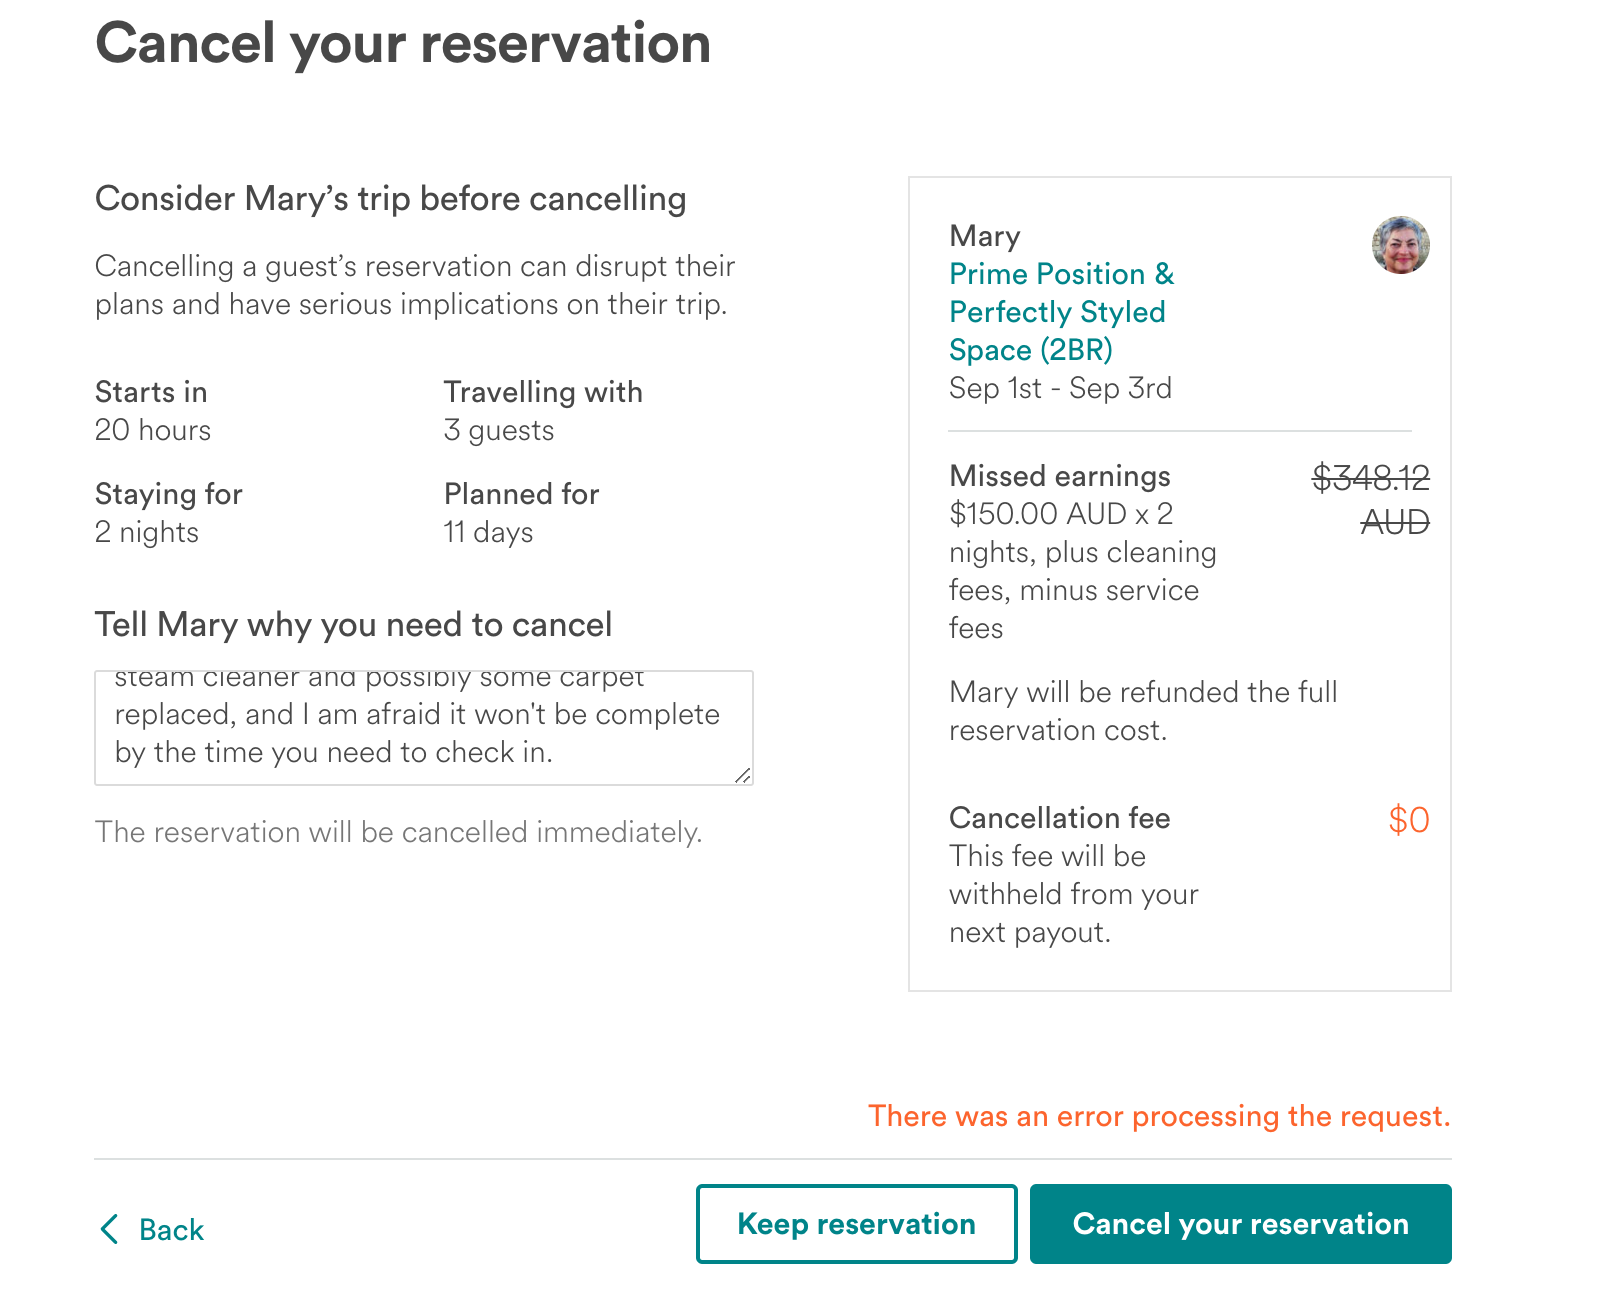Focus the cancellation reason text box

(x=423, y=728)
